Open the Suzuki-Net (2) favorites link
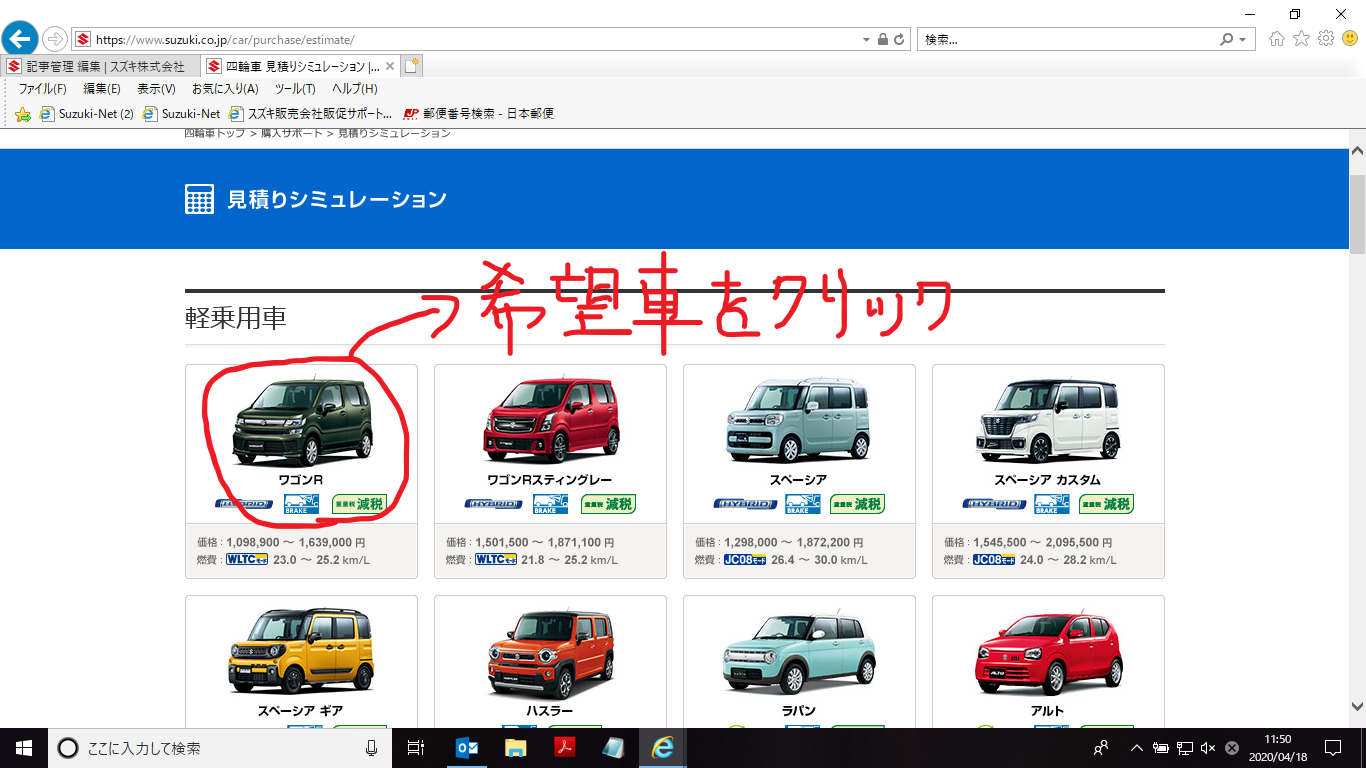The width and height of the screenshot is (1366, 768). pyautogui.click(x=87, y=114)
